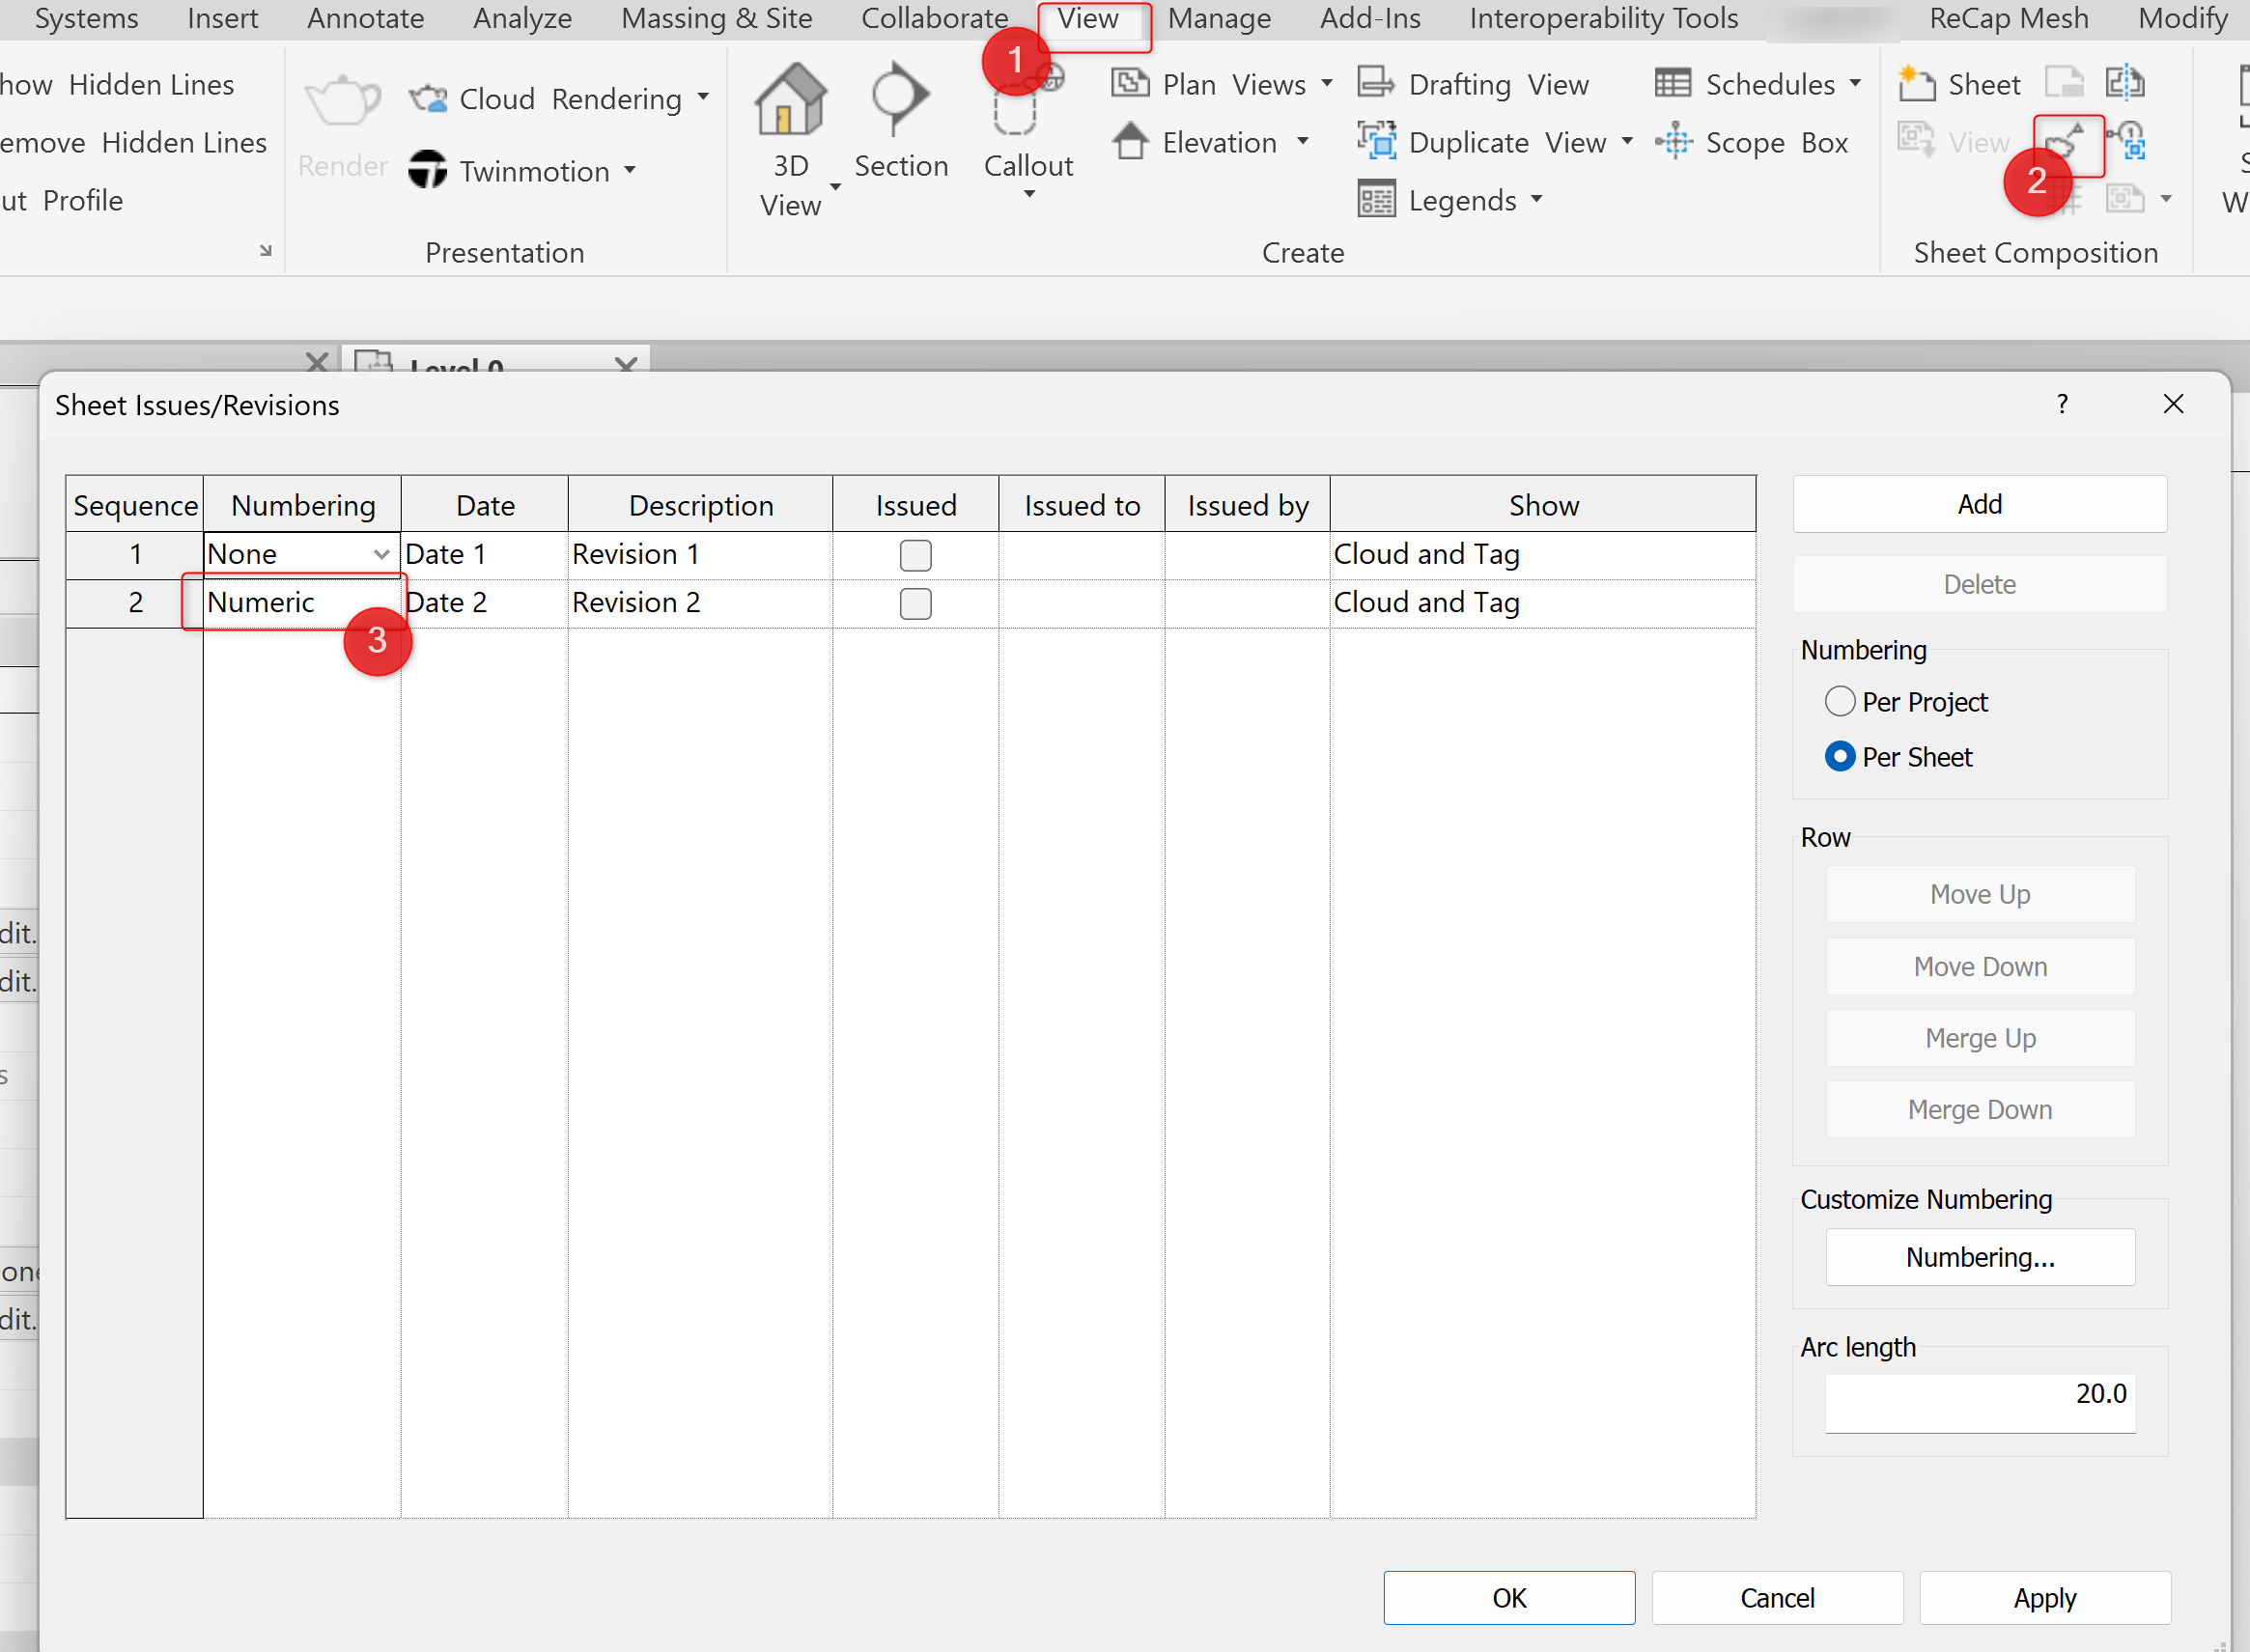Click the View Reference icon
Screen dimensions: 2250x1652
pyautogui.click(x=2126, y=141)
